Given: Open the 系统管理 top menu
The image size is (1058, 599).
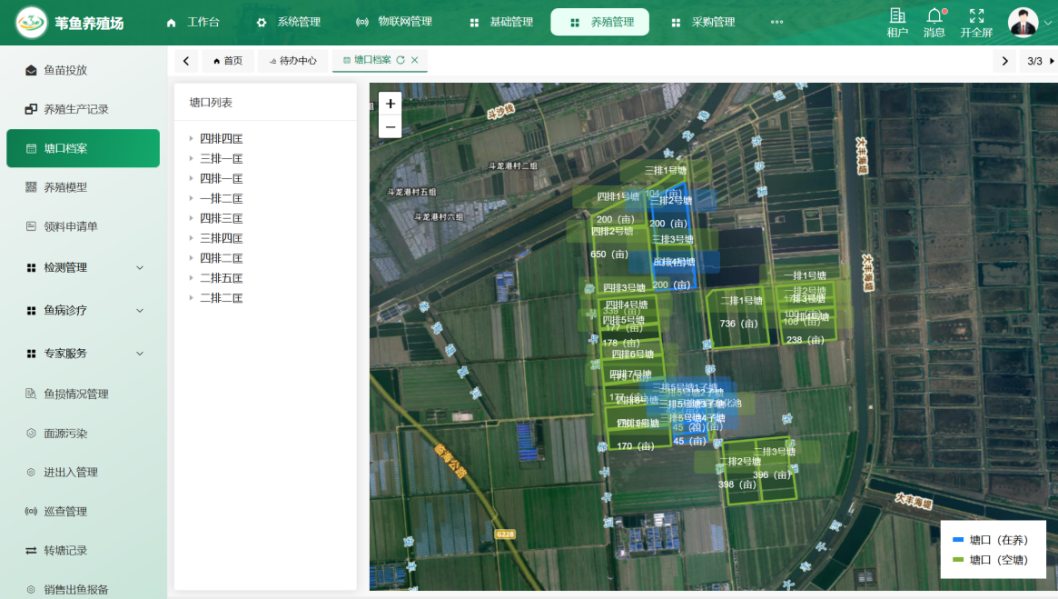Looking at the screenshot, I should coord(288,22).
